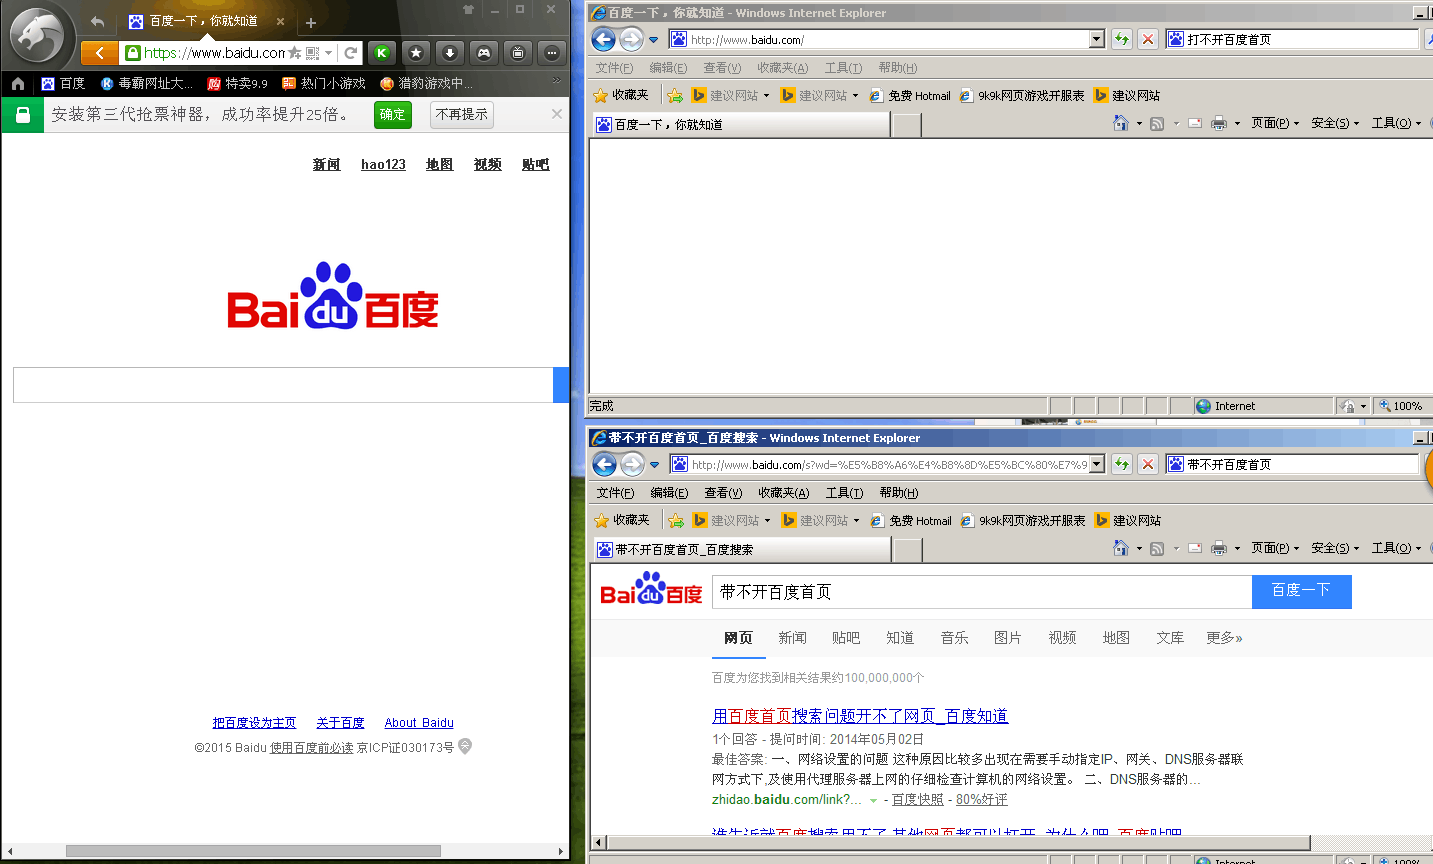Open 免费 Hotmail favorite in 百度一下 IE window
1433x864 pixels.
point(910,96)
